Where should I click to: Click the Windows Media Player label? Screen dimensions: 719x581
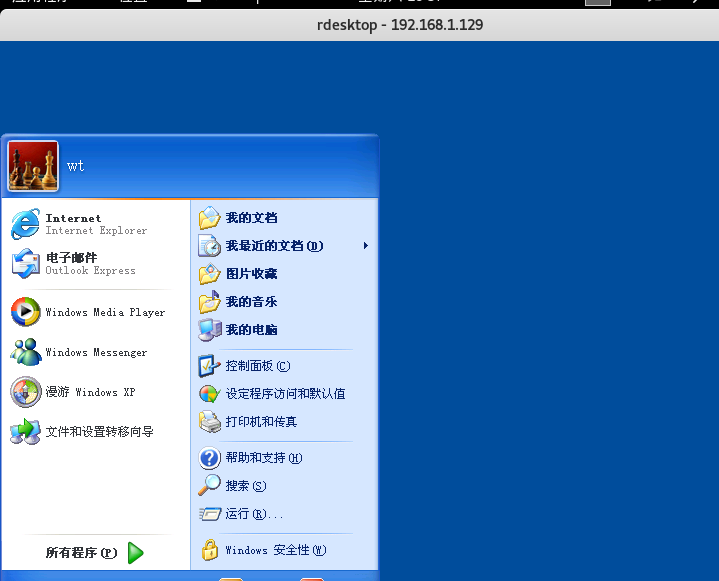coord(105,312)
